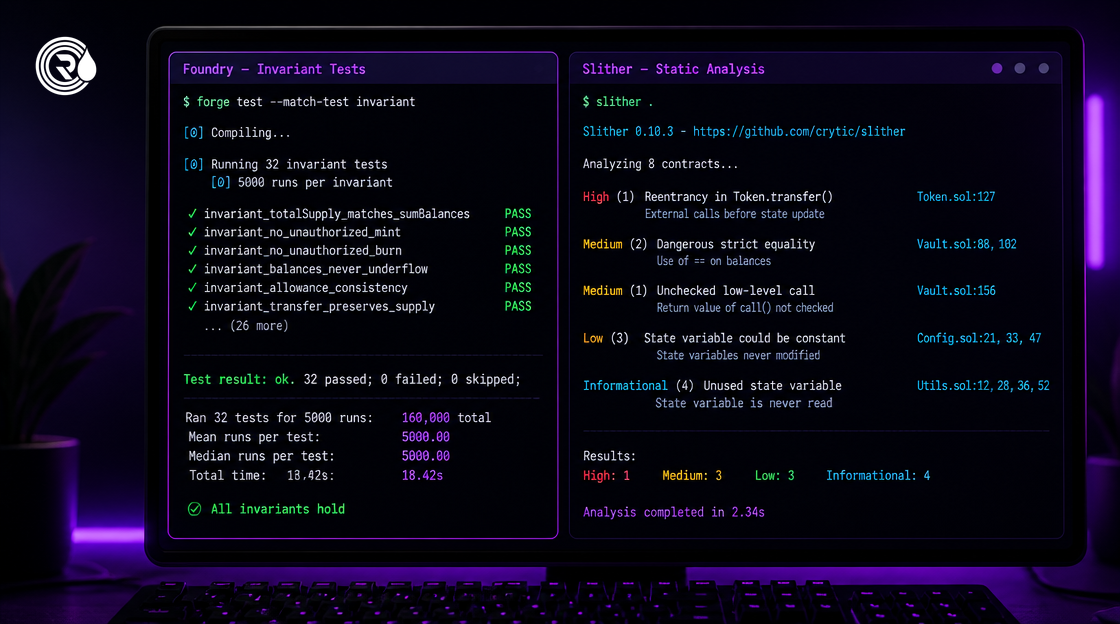Open the Utils.sol:12, 28, 36, 52 reference
The image size is (1120, 624).
tap(983, 386)
